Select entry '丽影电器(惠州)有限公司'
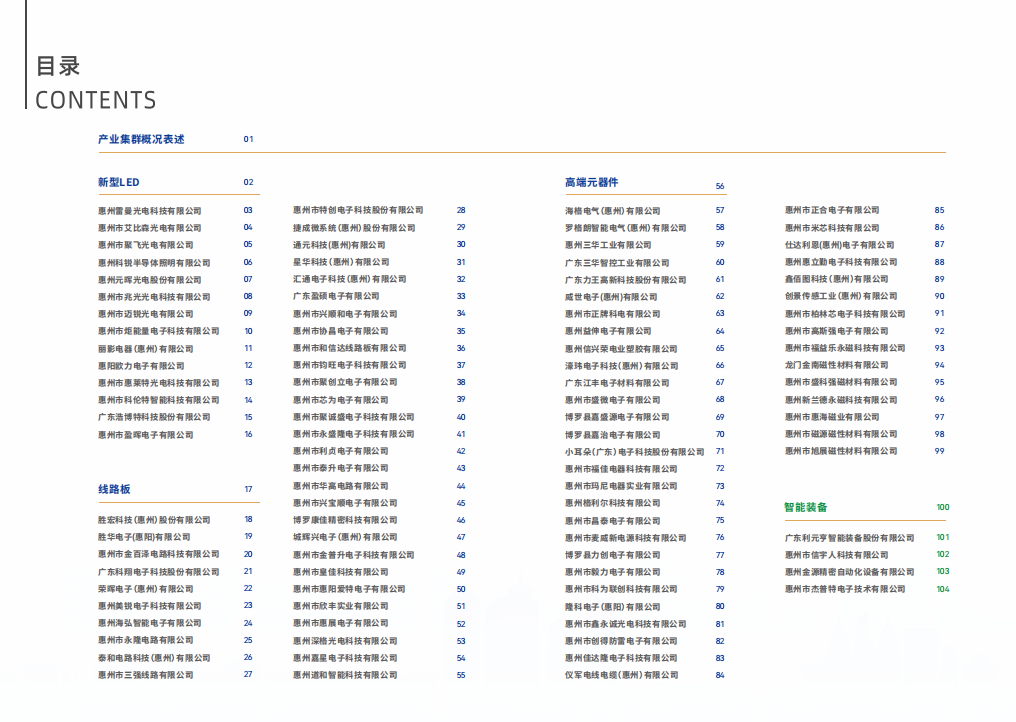The height and width of the screenshot is (722, 1016). 146,349
